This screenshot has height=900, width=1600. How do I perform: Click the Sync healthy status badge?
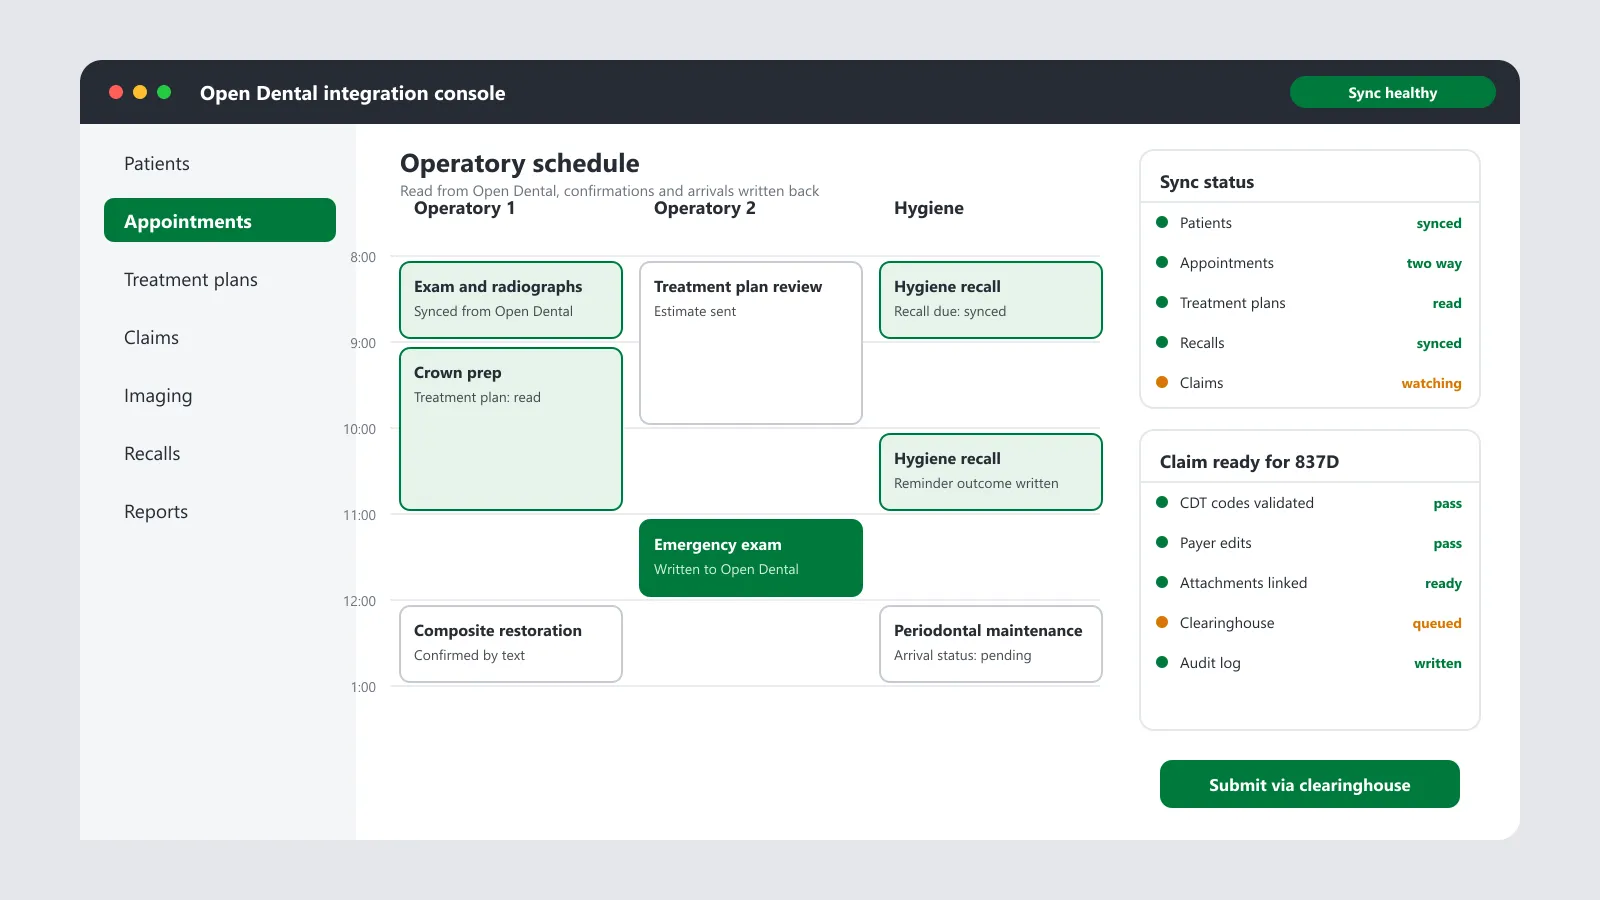tap(1392, 92)
